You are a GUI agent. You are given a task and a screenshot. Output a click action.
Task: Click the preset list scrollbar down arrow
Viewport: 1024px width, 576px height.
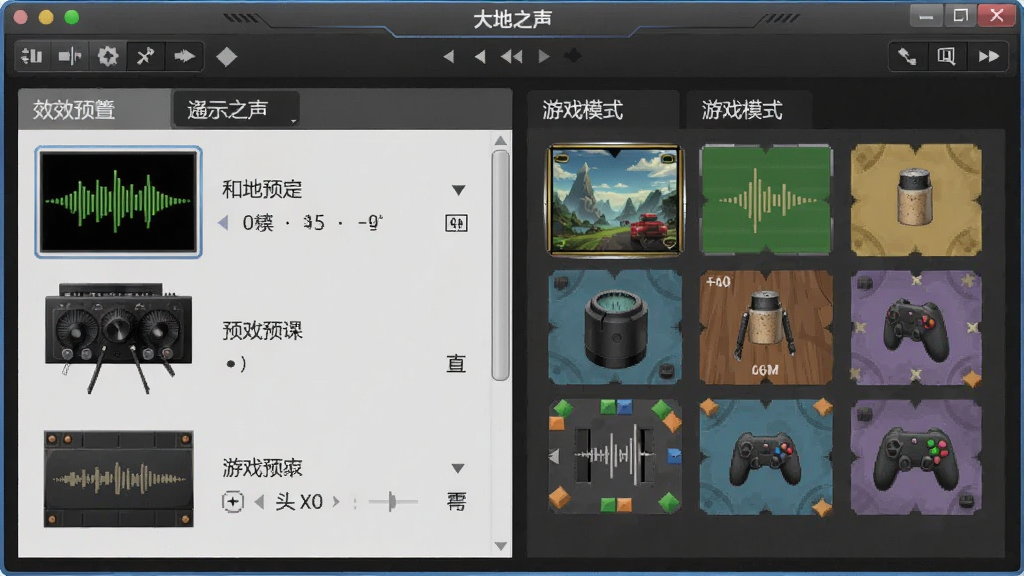tap(500, 546)
